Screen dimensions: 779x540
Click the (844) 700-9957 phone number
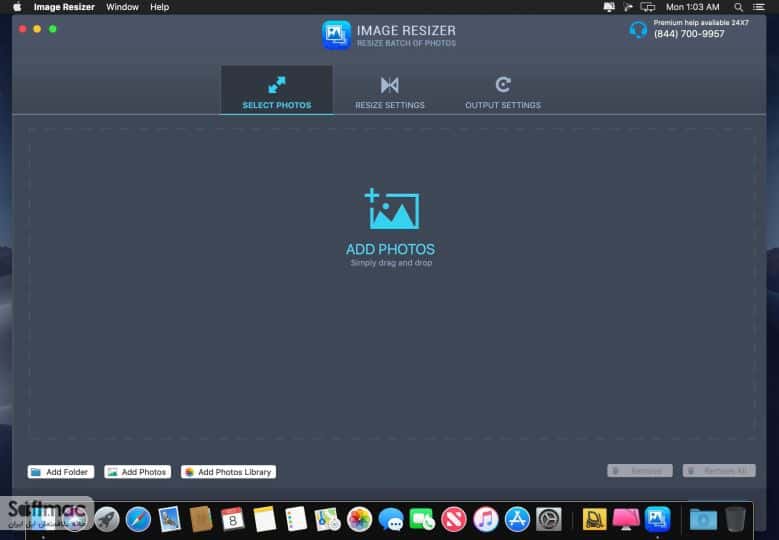(x=689, y=34)
